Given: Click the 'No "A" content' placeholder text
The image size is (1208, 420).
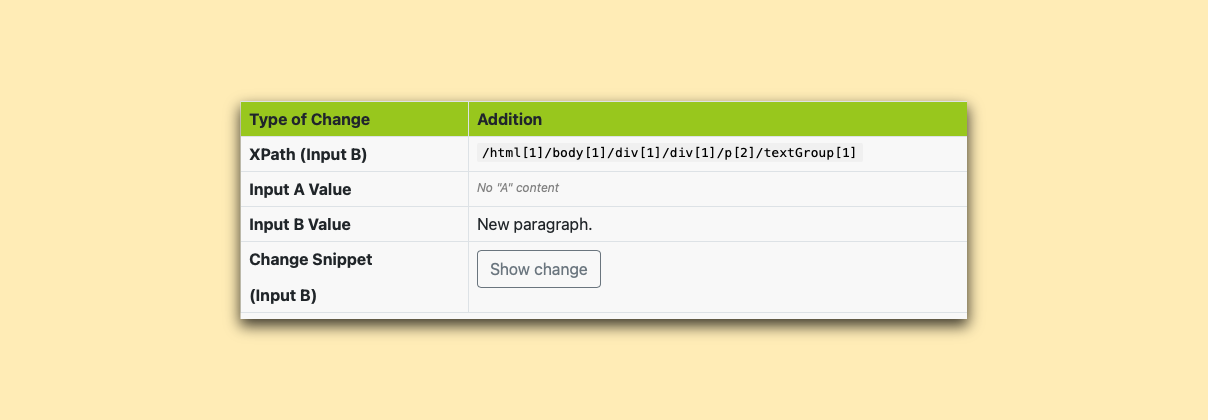Looking at the screenshot, I should tap(518, 188).
